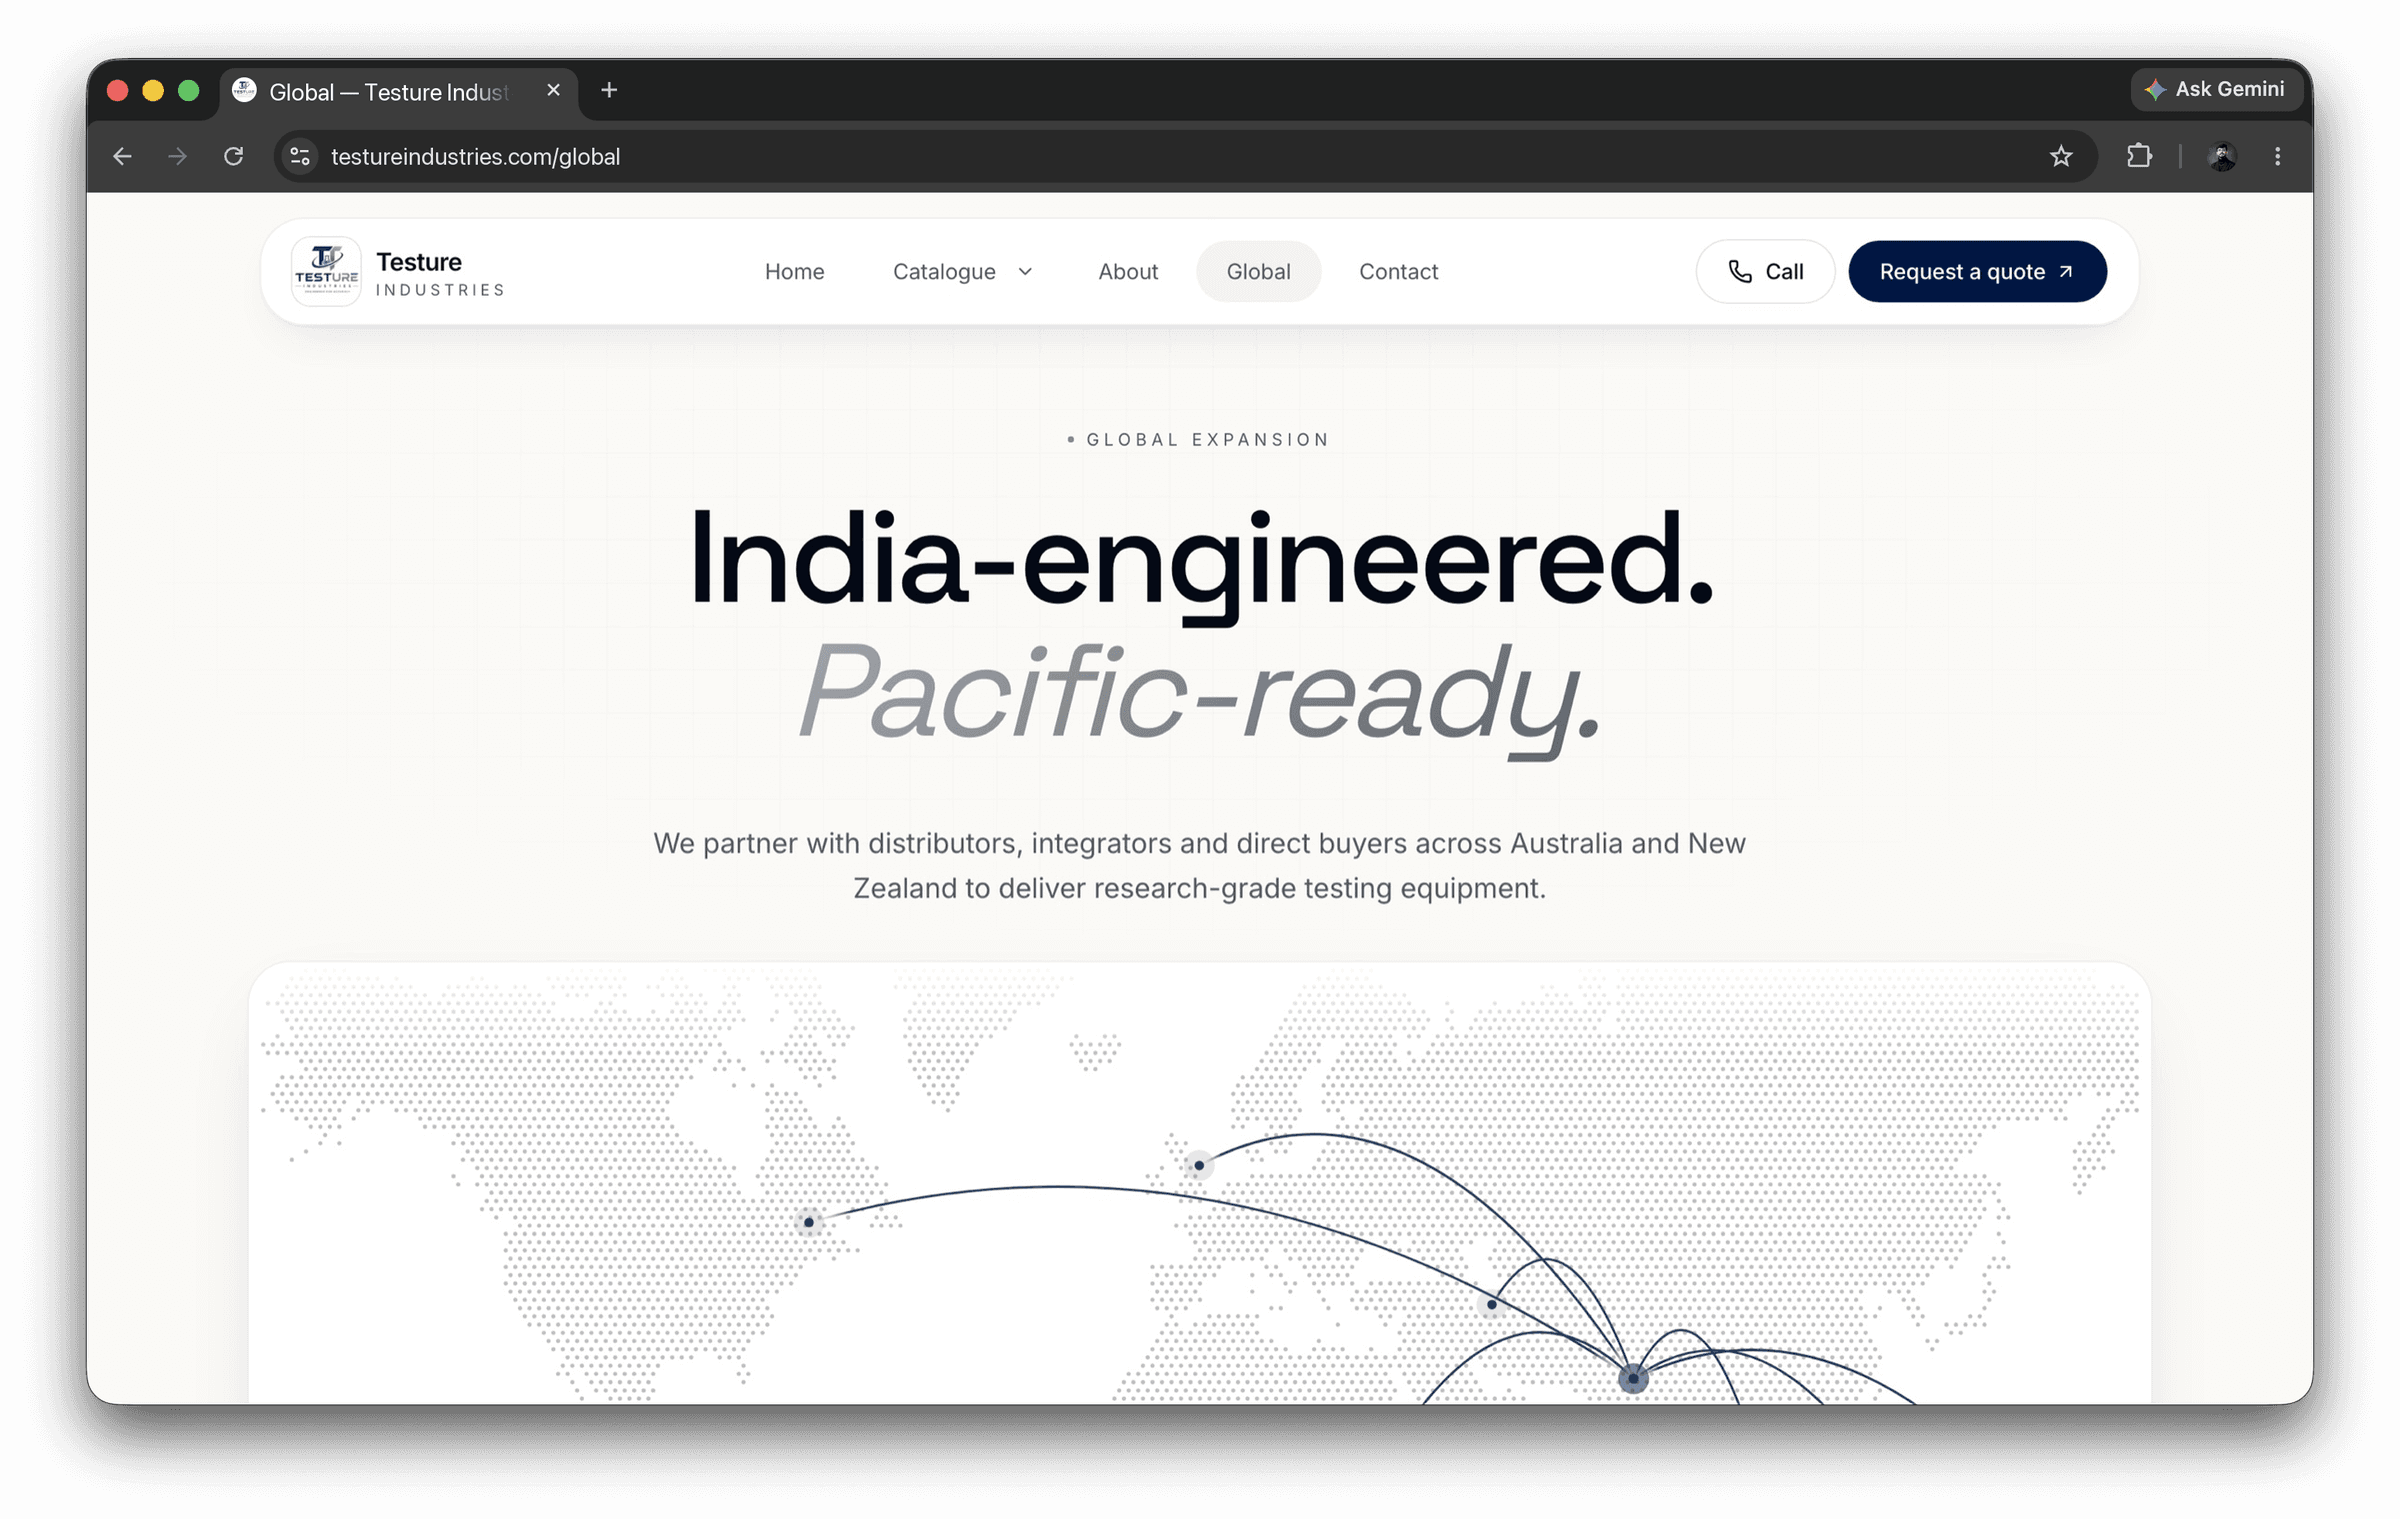2400x1519 pixels.
Task: Open the Chrome profile avatar
Action: pos(2222,156)
